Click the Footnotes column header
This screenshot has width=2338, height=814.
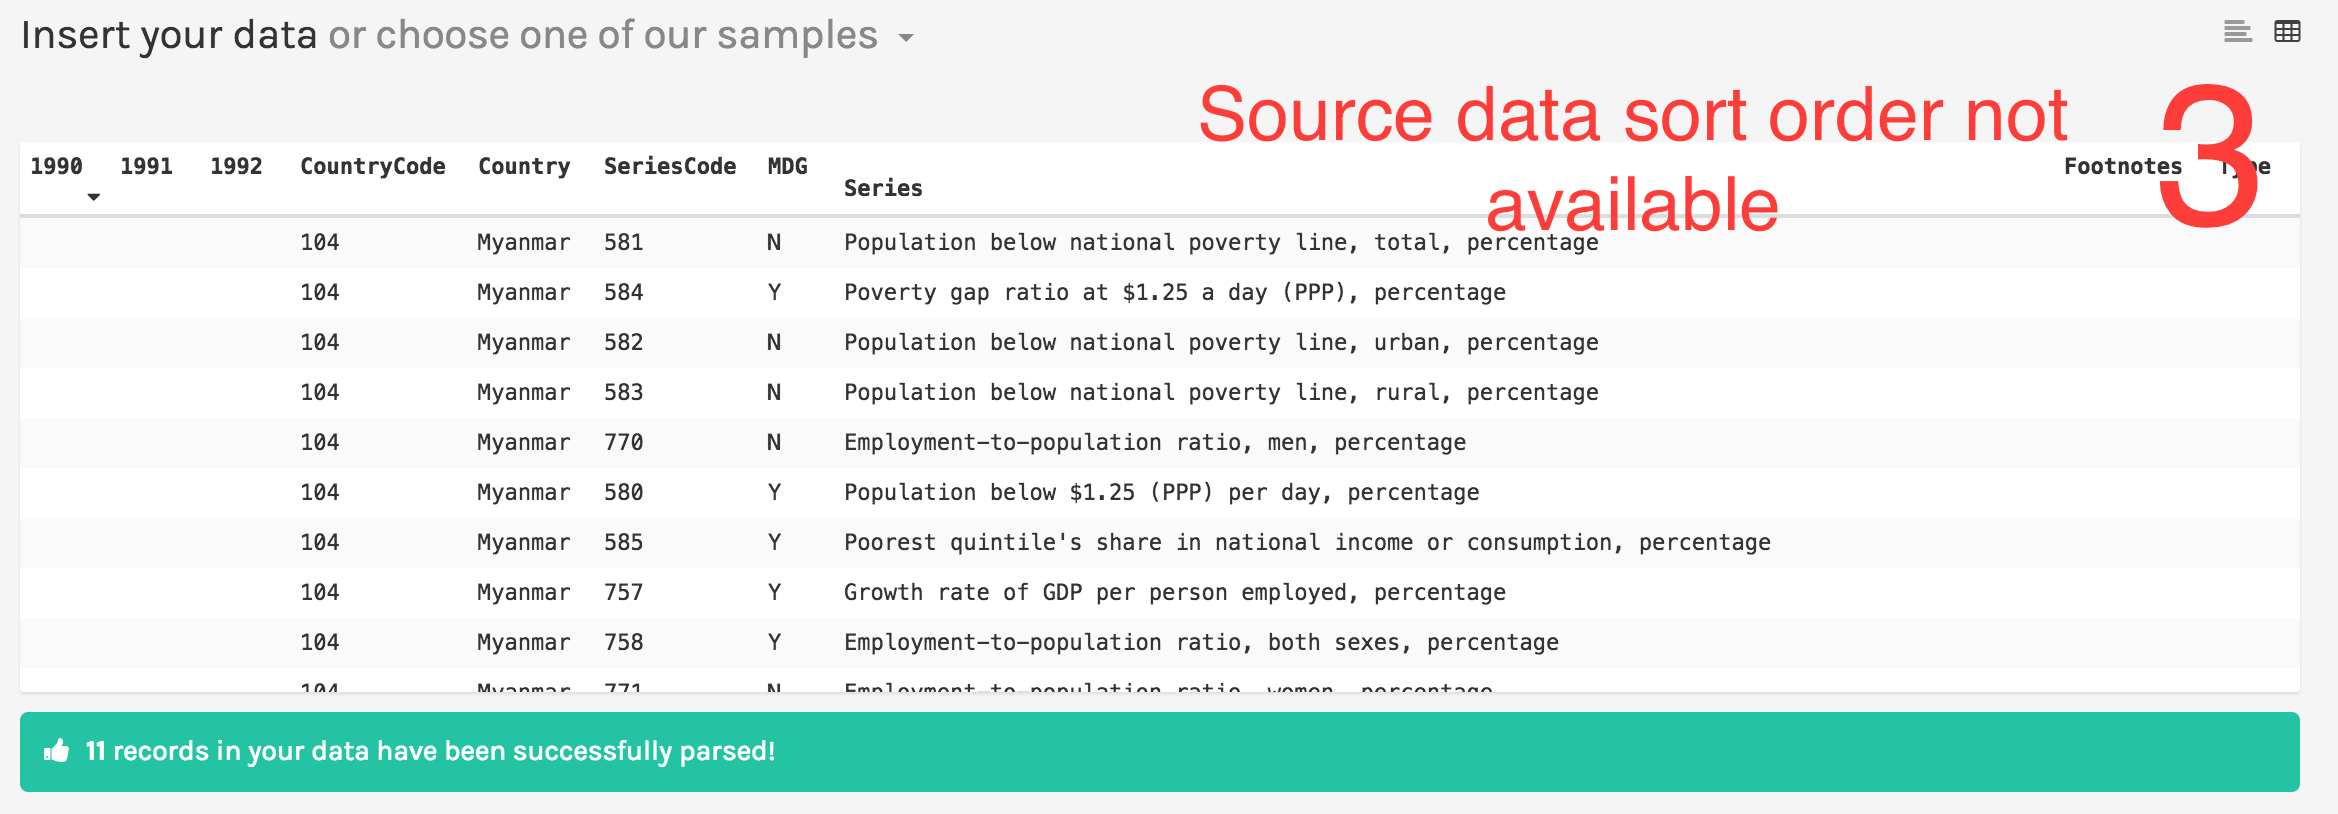tap(2122, 166)
